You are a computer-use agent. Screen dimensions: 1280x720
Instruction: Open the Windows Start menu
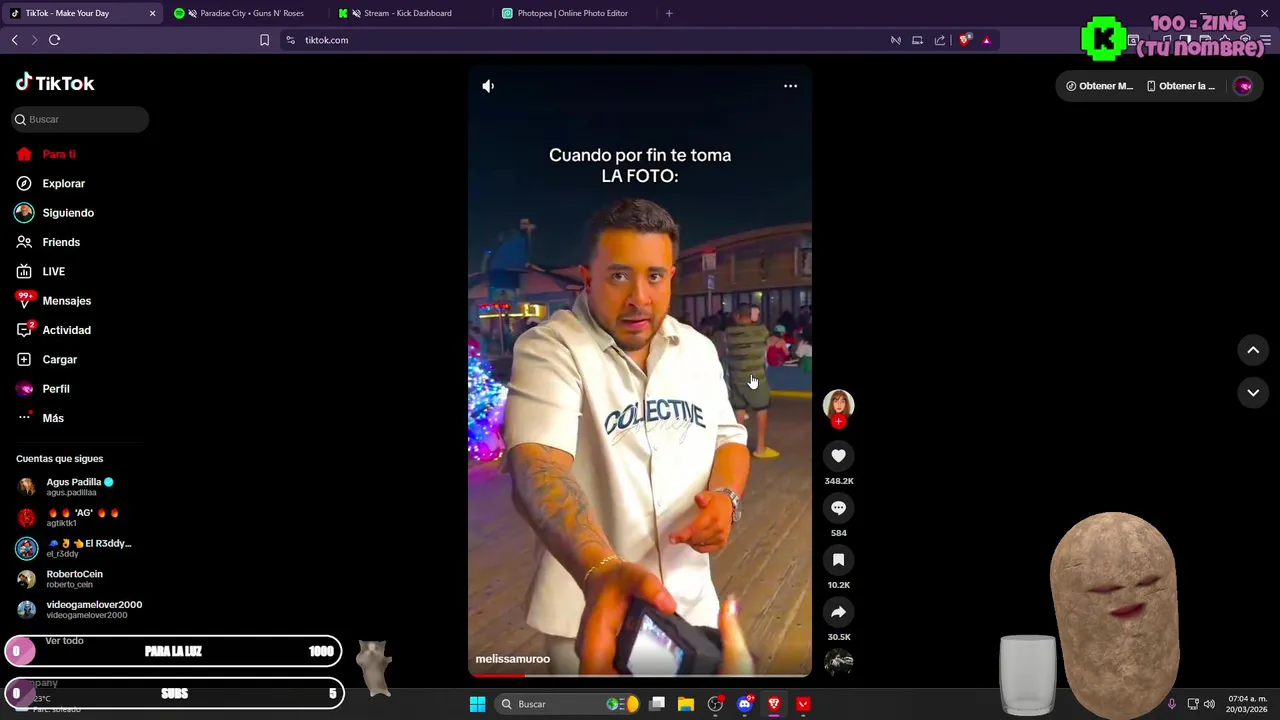click(477, 704)
